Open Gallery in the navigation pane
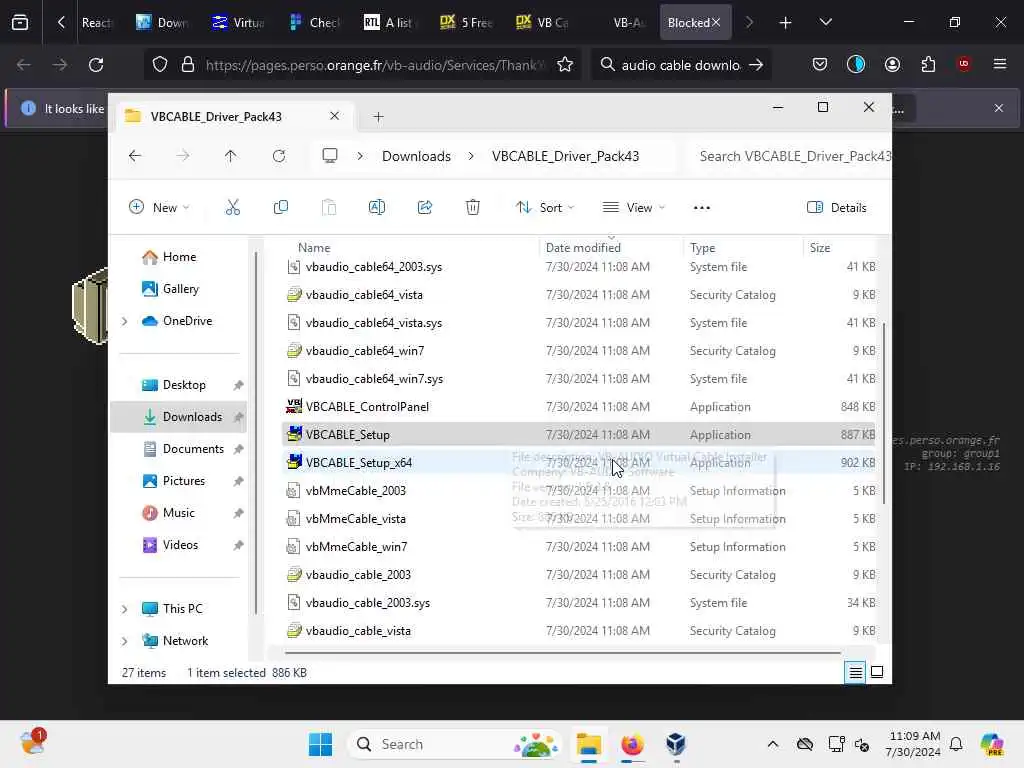The width and height of the screenshot is (1024, 768). click(180, 289)
